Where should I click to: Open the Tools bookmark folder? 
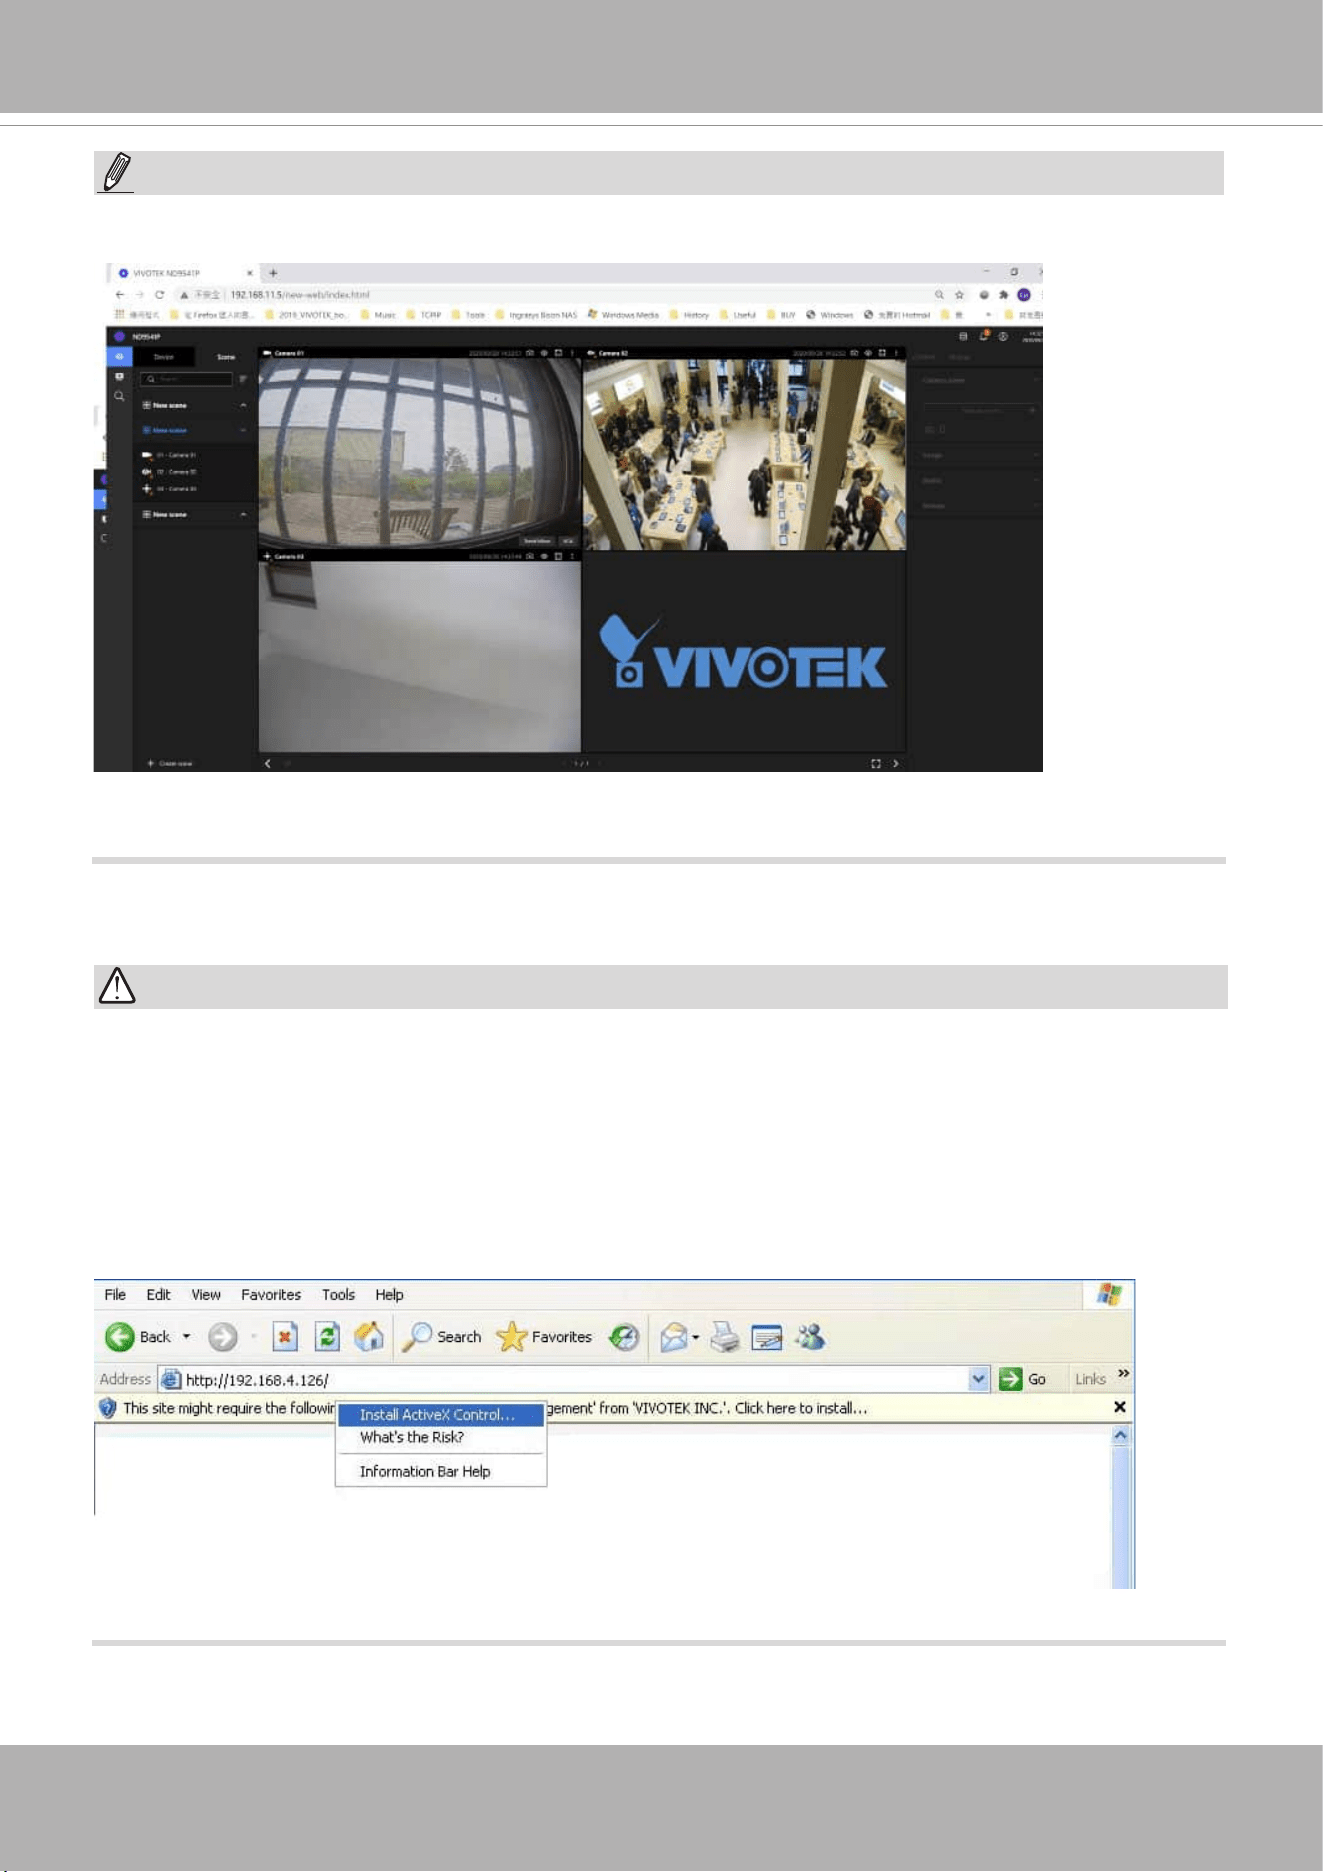coord(468,315)
